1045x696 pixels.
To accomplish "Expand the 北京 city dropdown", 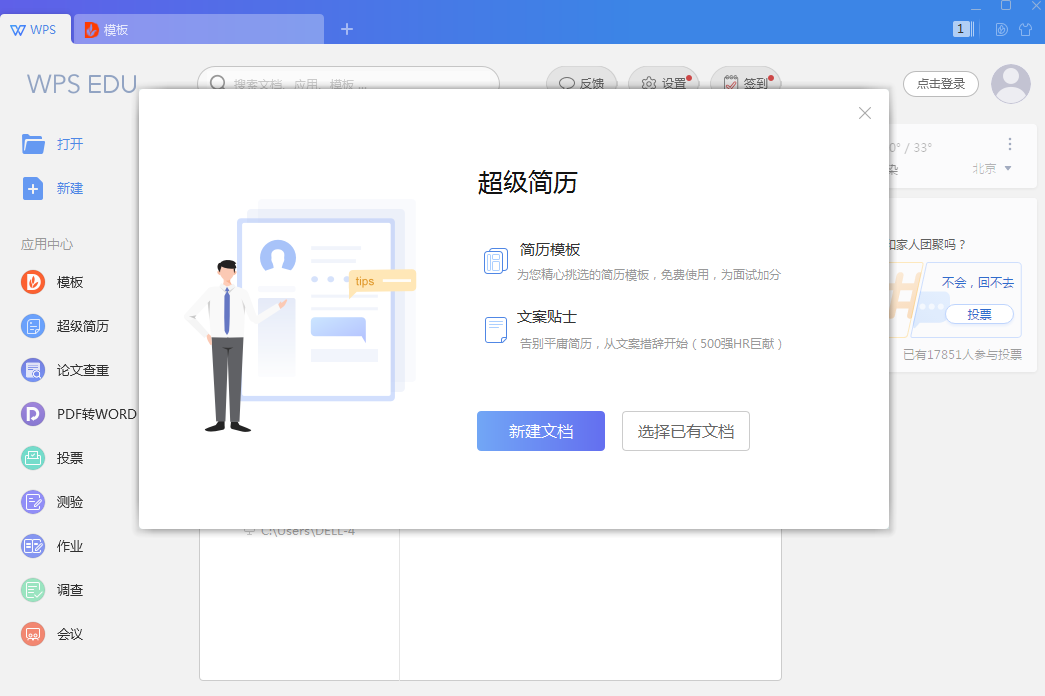I will click(x=992, y=169).
